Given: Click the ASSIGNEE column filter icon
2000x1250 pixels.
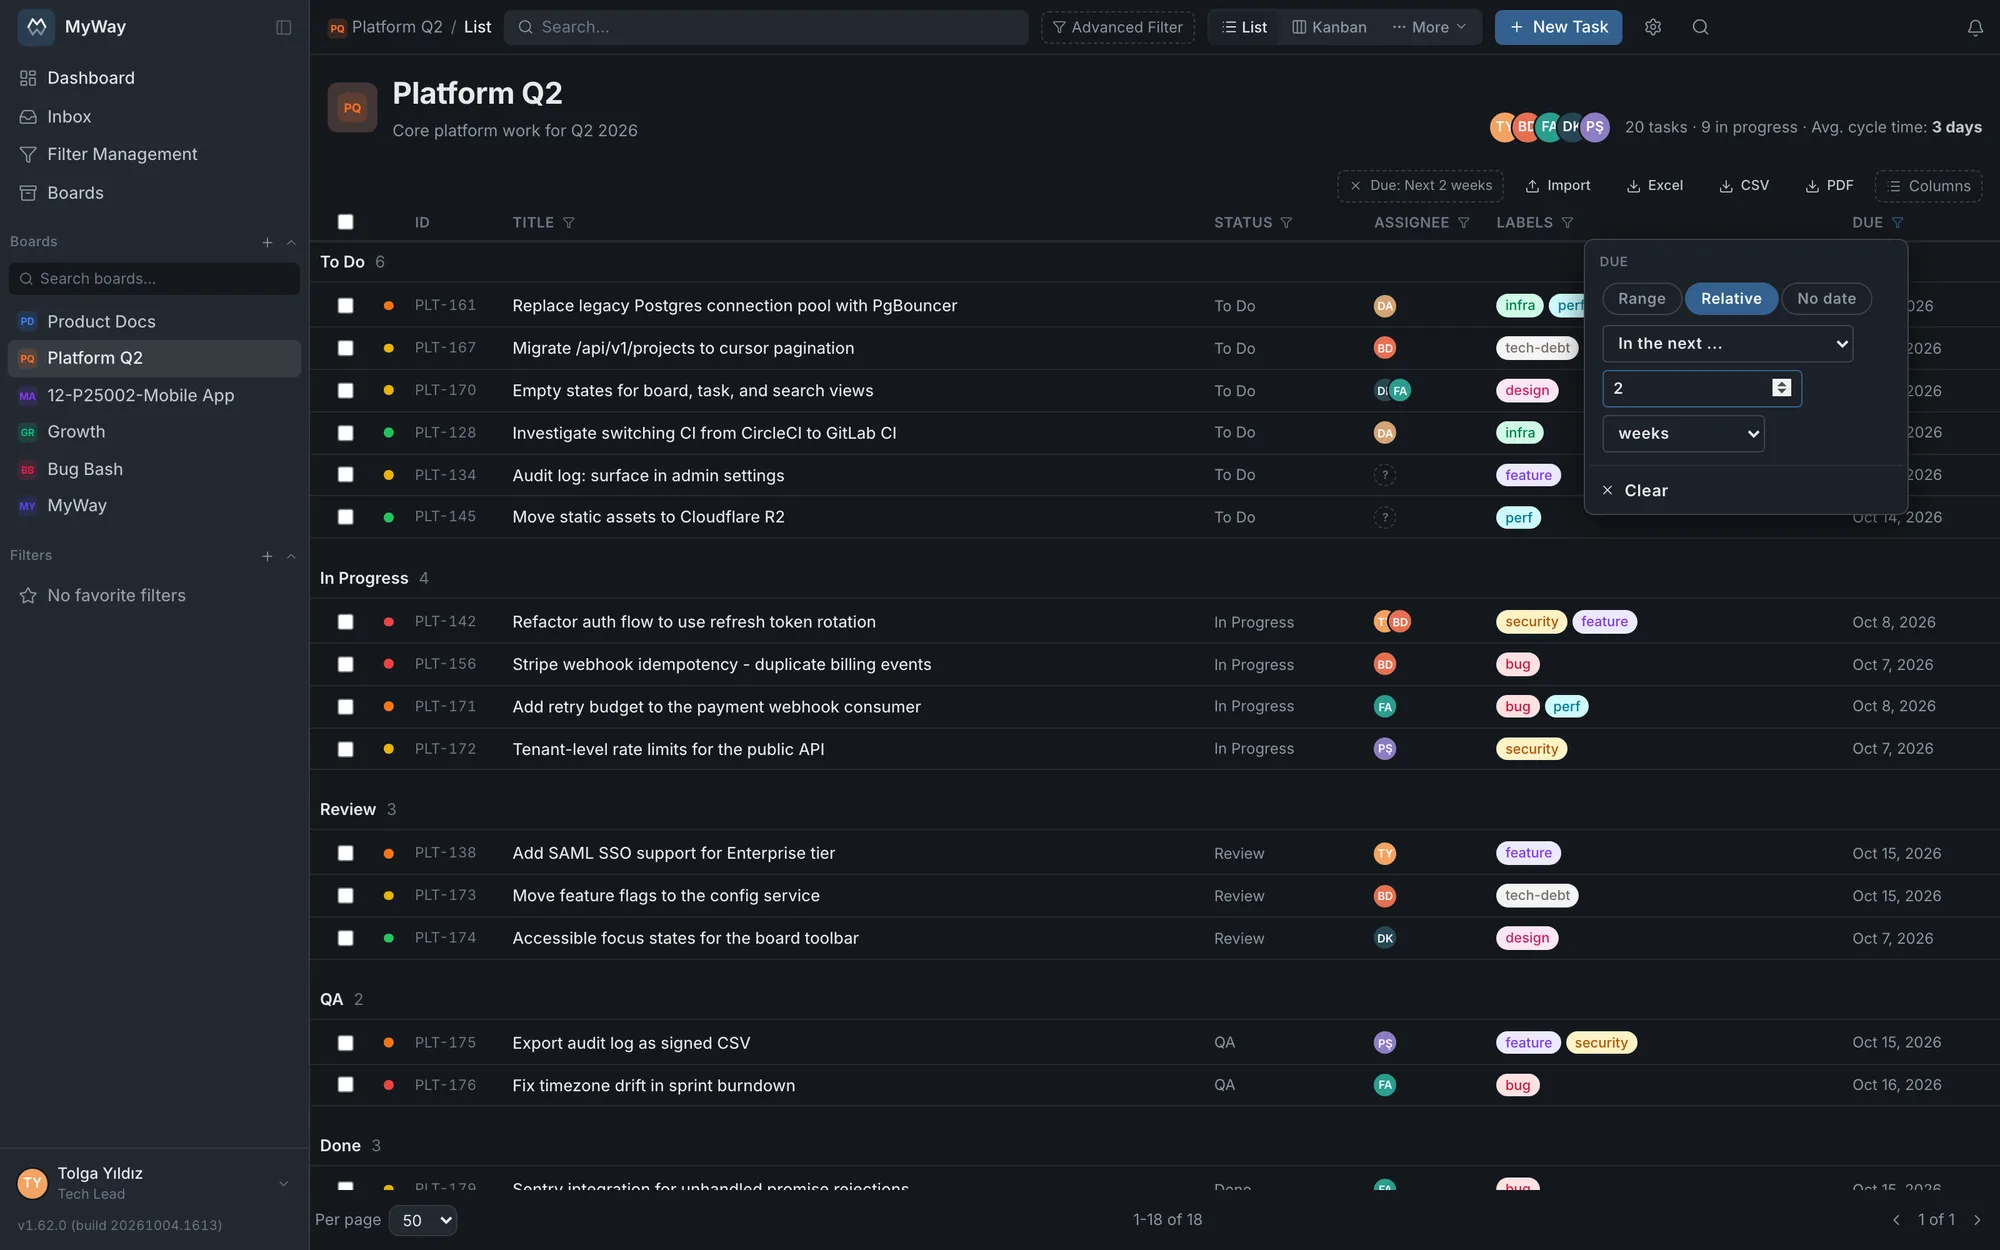Looking at the screenshot, I should (x=1464, y=223).
